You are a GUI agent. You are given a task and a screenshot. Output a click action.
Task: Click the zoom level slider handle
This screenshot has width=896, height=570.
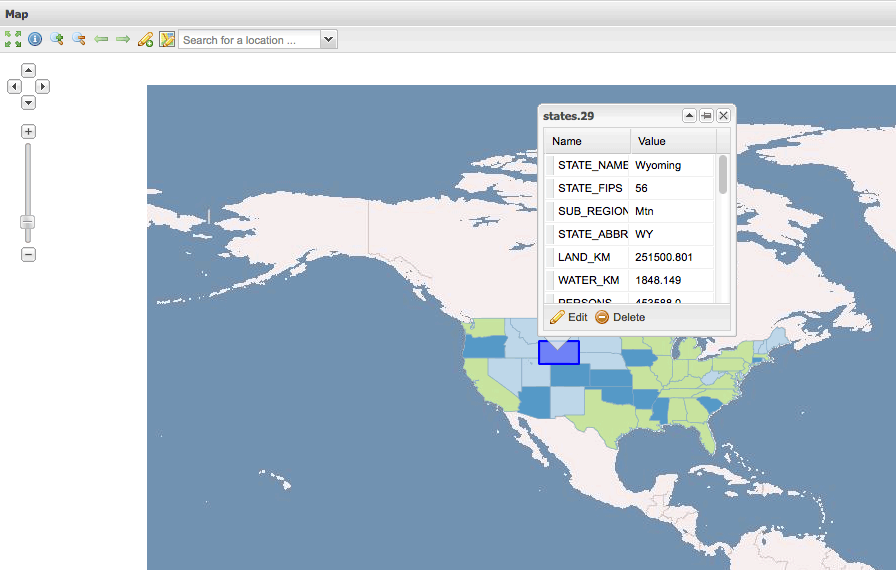28,222
